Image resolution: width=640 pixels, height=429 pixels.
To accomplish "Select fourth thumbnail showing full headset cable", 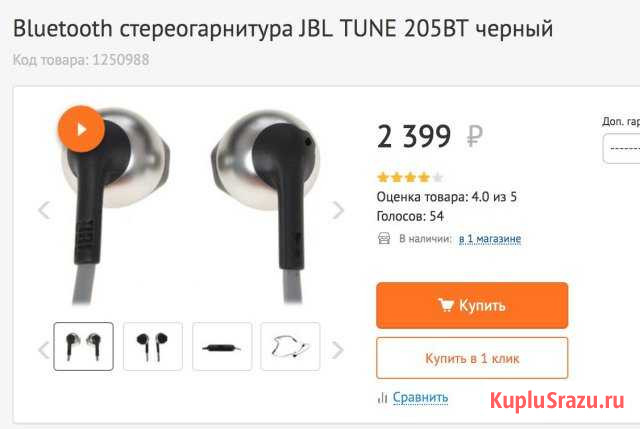I will [x=290, y=346].
